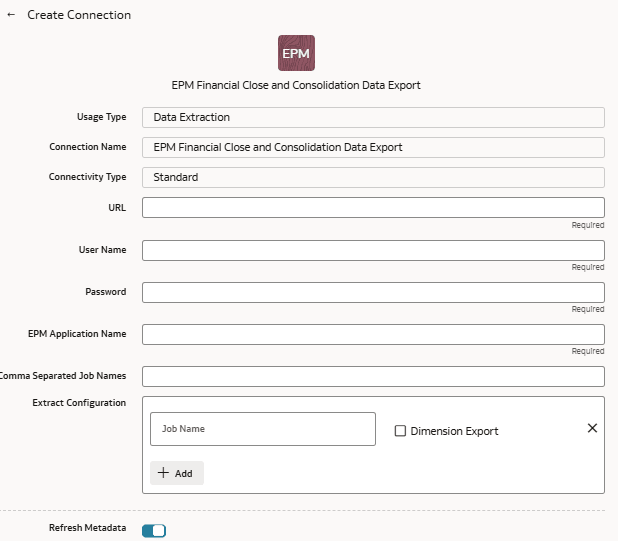Screen dimensions: 618x541
Task: Click into the URL field
Action: (373, 207)
